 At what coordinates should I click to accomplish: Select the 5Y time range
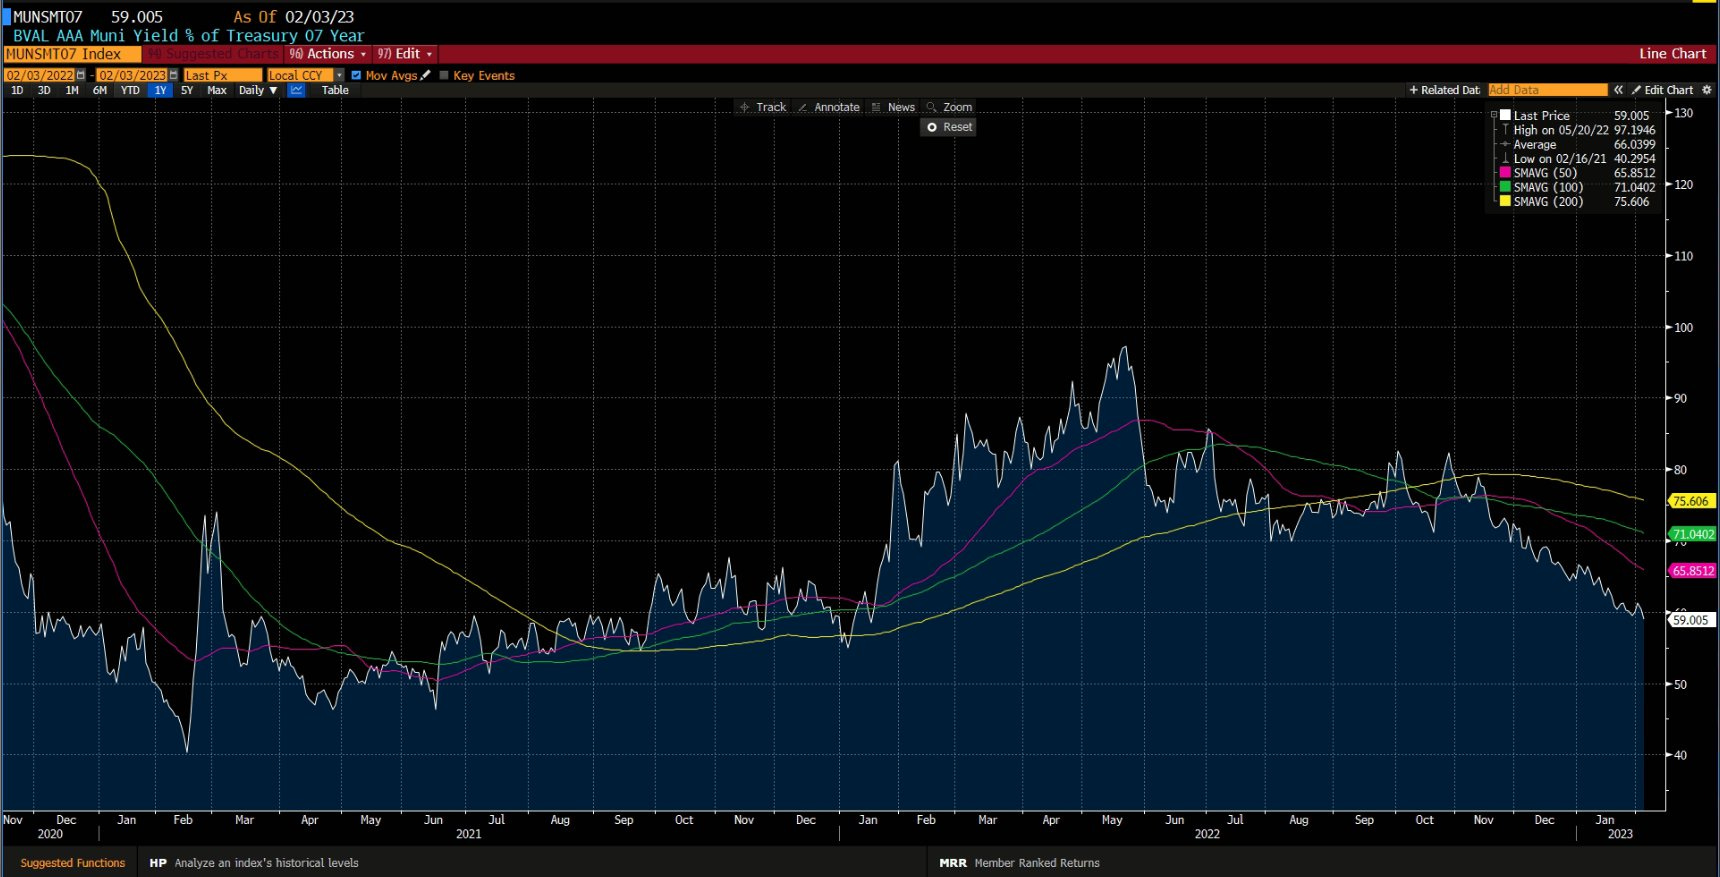(187, 90)
